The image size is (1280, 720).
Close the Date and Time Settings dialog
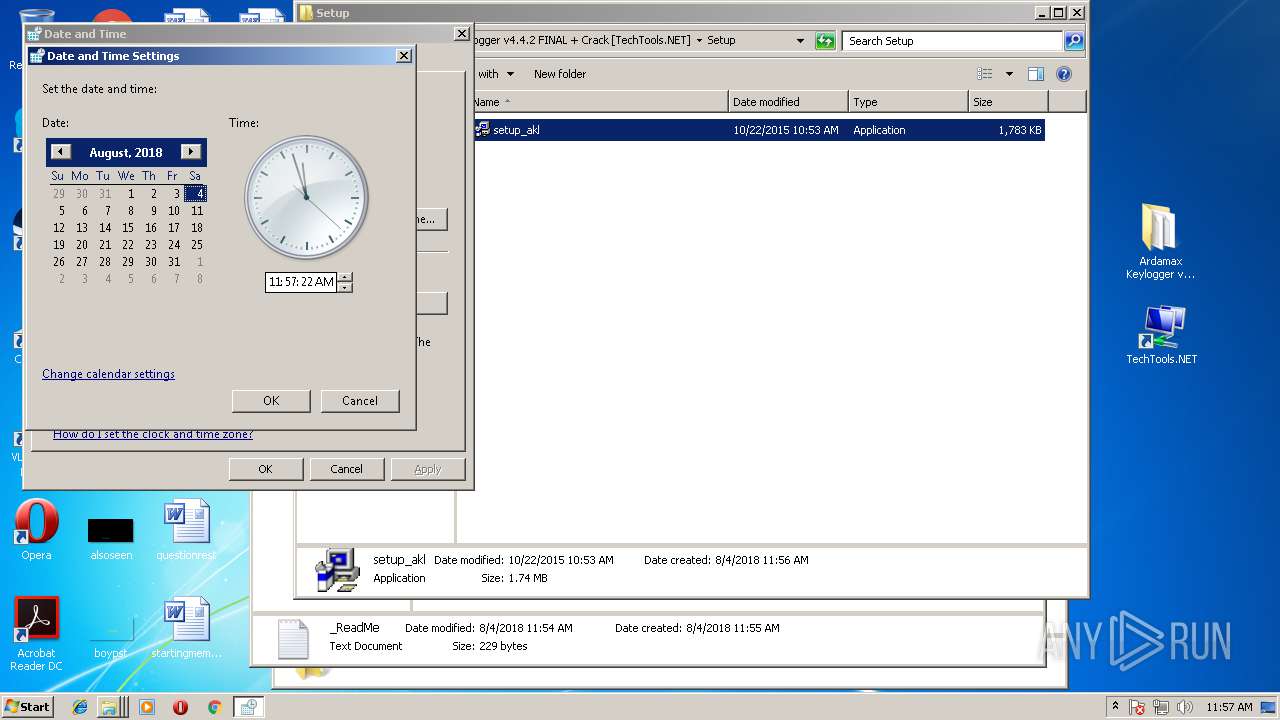click(404, 56)
